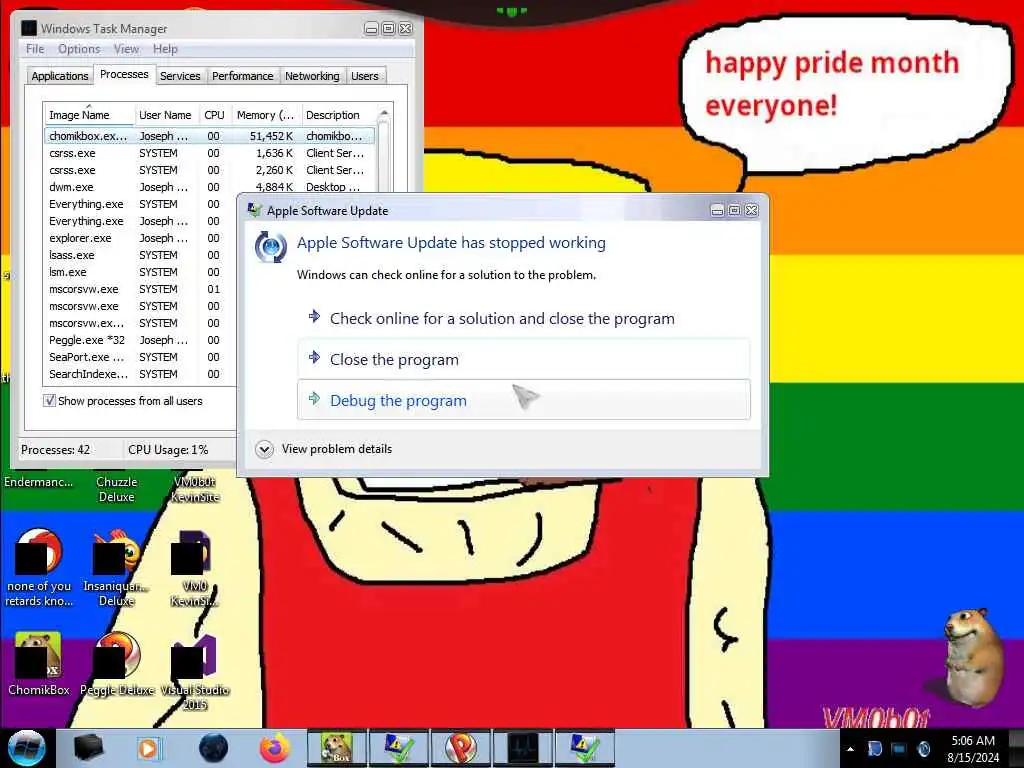Open Task Manager View menu
Viewport: 1024px width, 768px height.
126,49
